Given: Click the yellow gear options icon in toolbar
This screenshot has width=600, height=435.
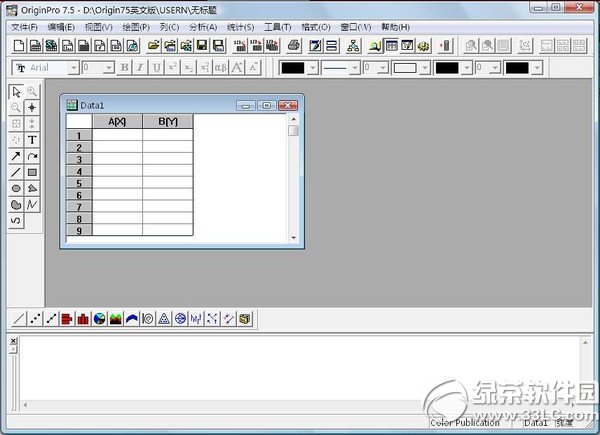Looking at the screenshot, I should pos(424,46).
